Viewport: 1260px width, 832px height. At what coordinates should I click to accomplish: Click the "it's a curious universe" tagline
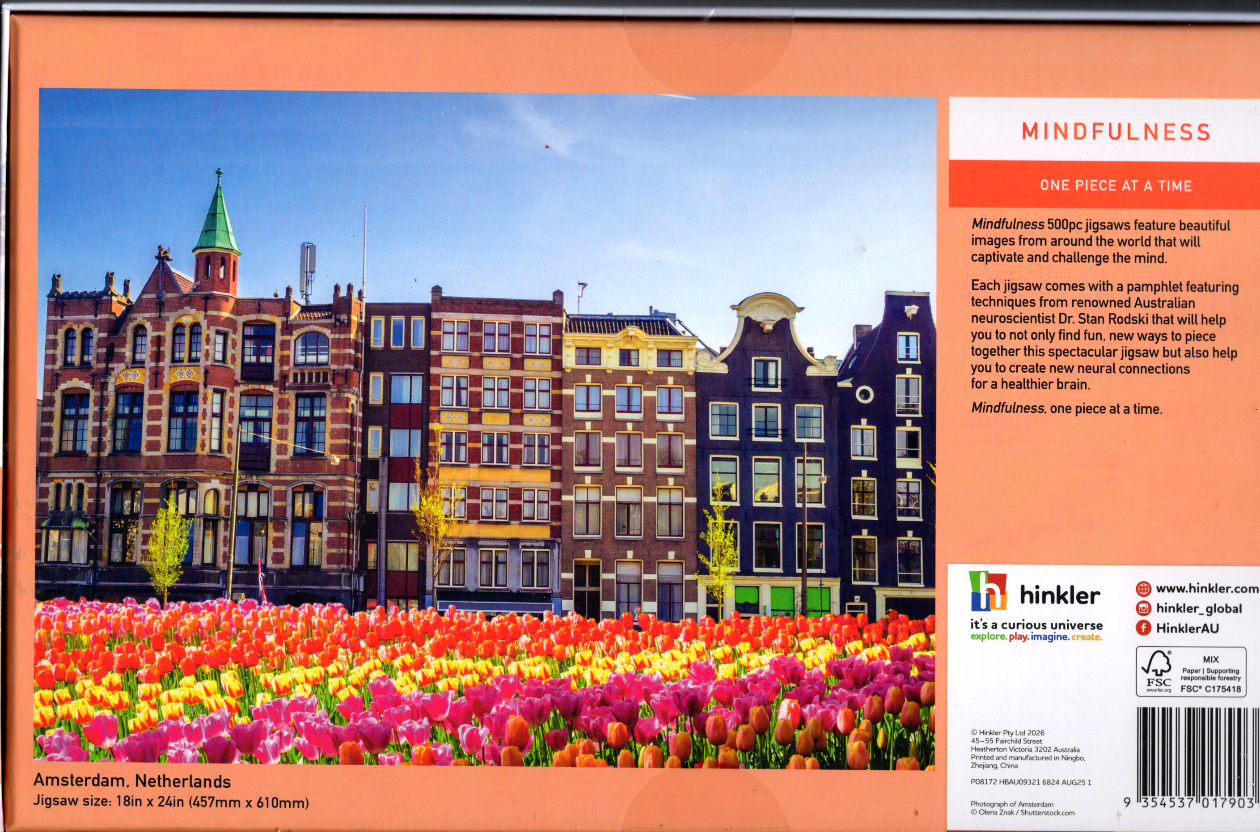(x=1036, y=624)
